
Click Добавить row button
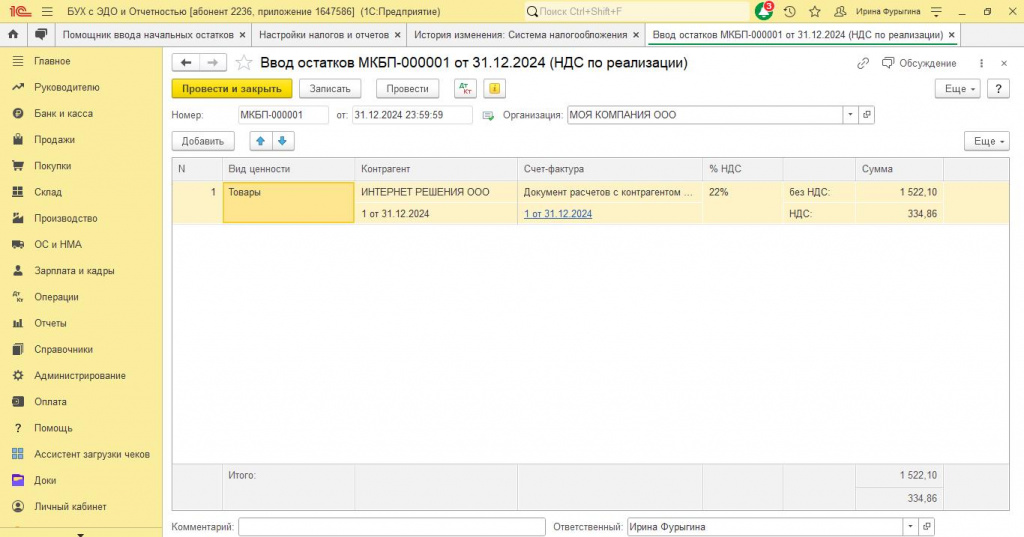(203, 141)
